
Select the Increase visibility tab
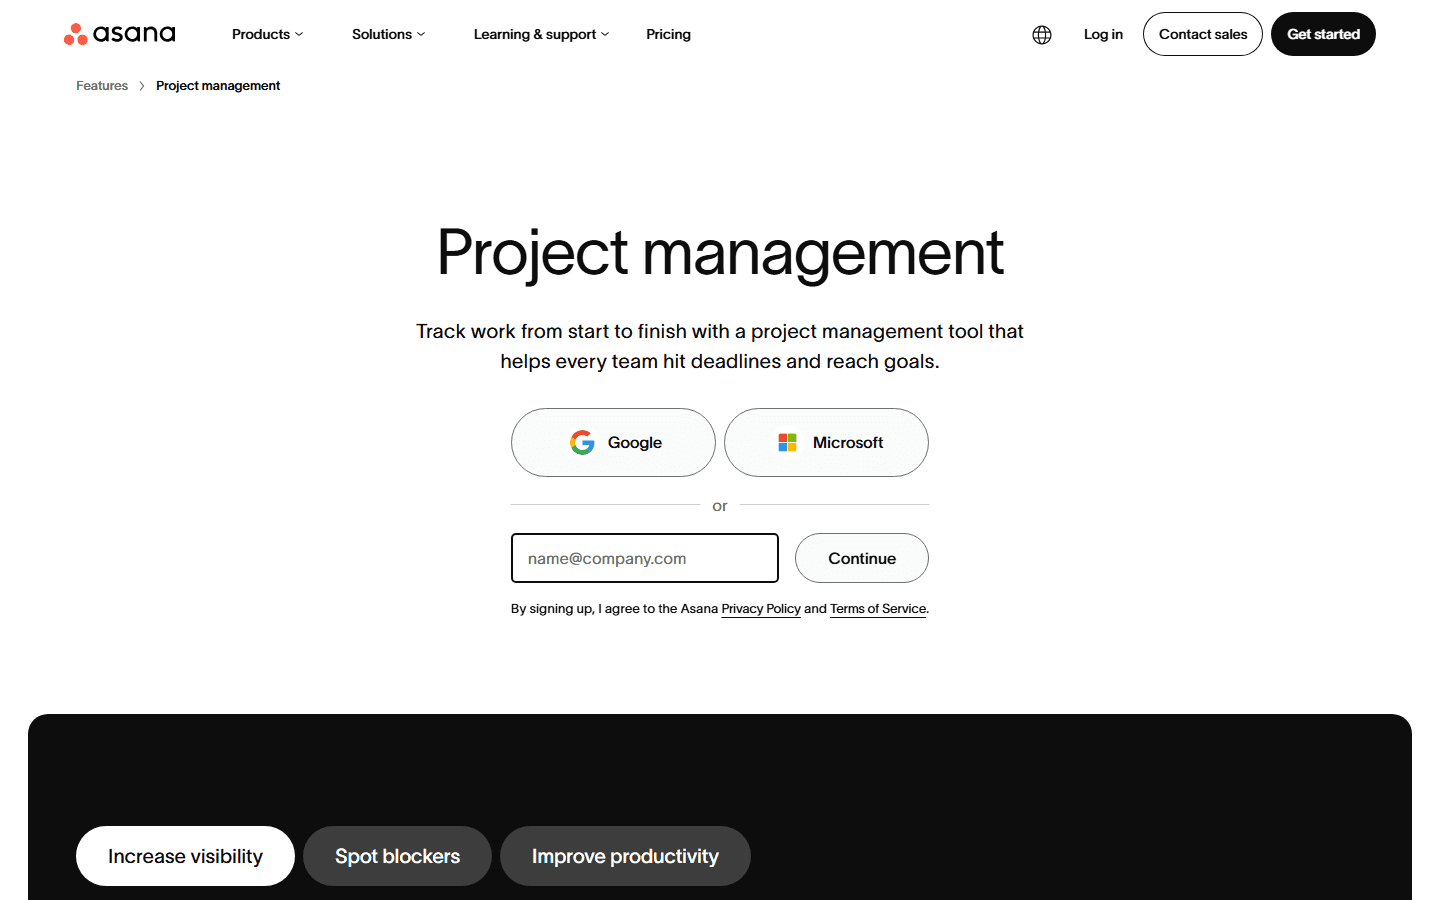185,856
